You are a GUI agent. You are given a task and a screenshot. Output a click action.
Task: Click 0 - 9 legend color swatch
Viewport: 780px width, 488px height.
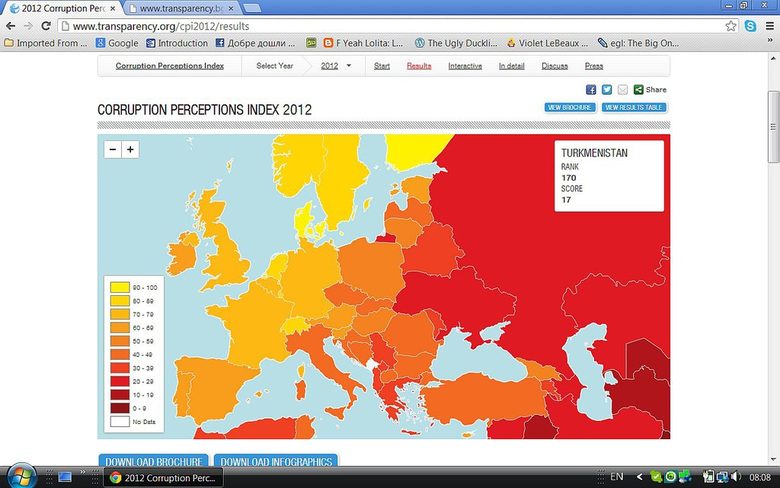coord(120,408)
